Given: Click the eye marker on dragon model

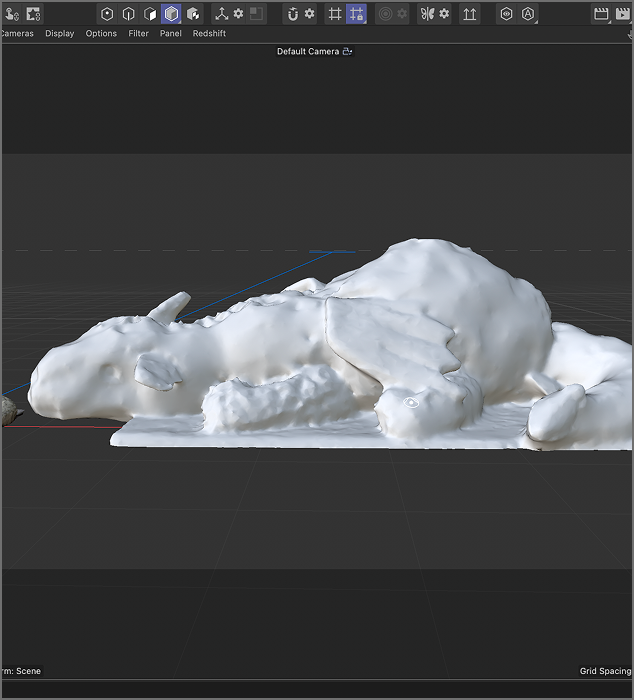Looking at the screenshot, I should [411, 402].
